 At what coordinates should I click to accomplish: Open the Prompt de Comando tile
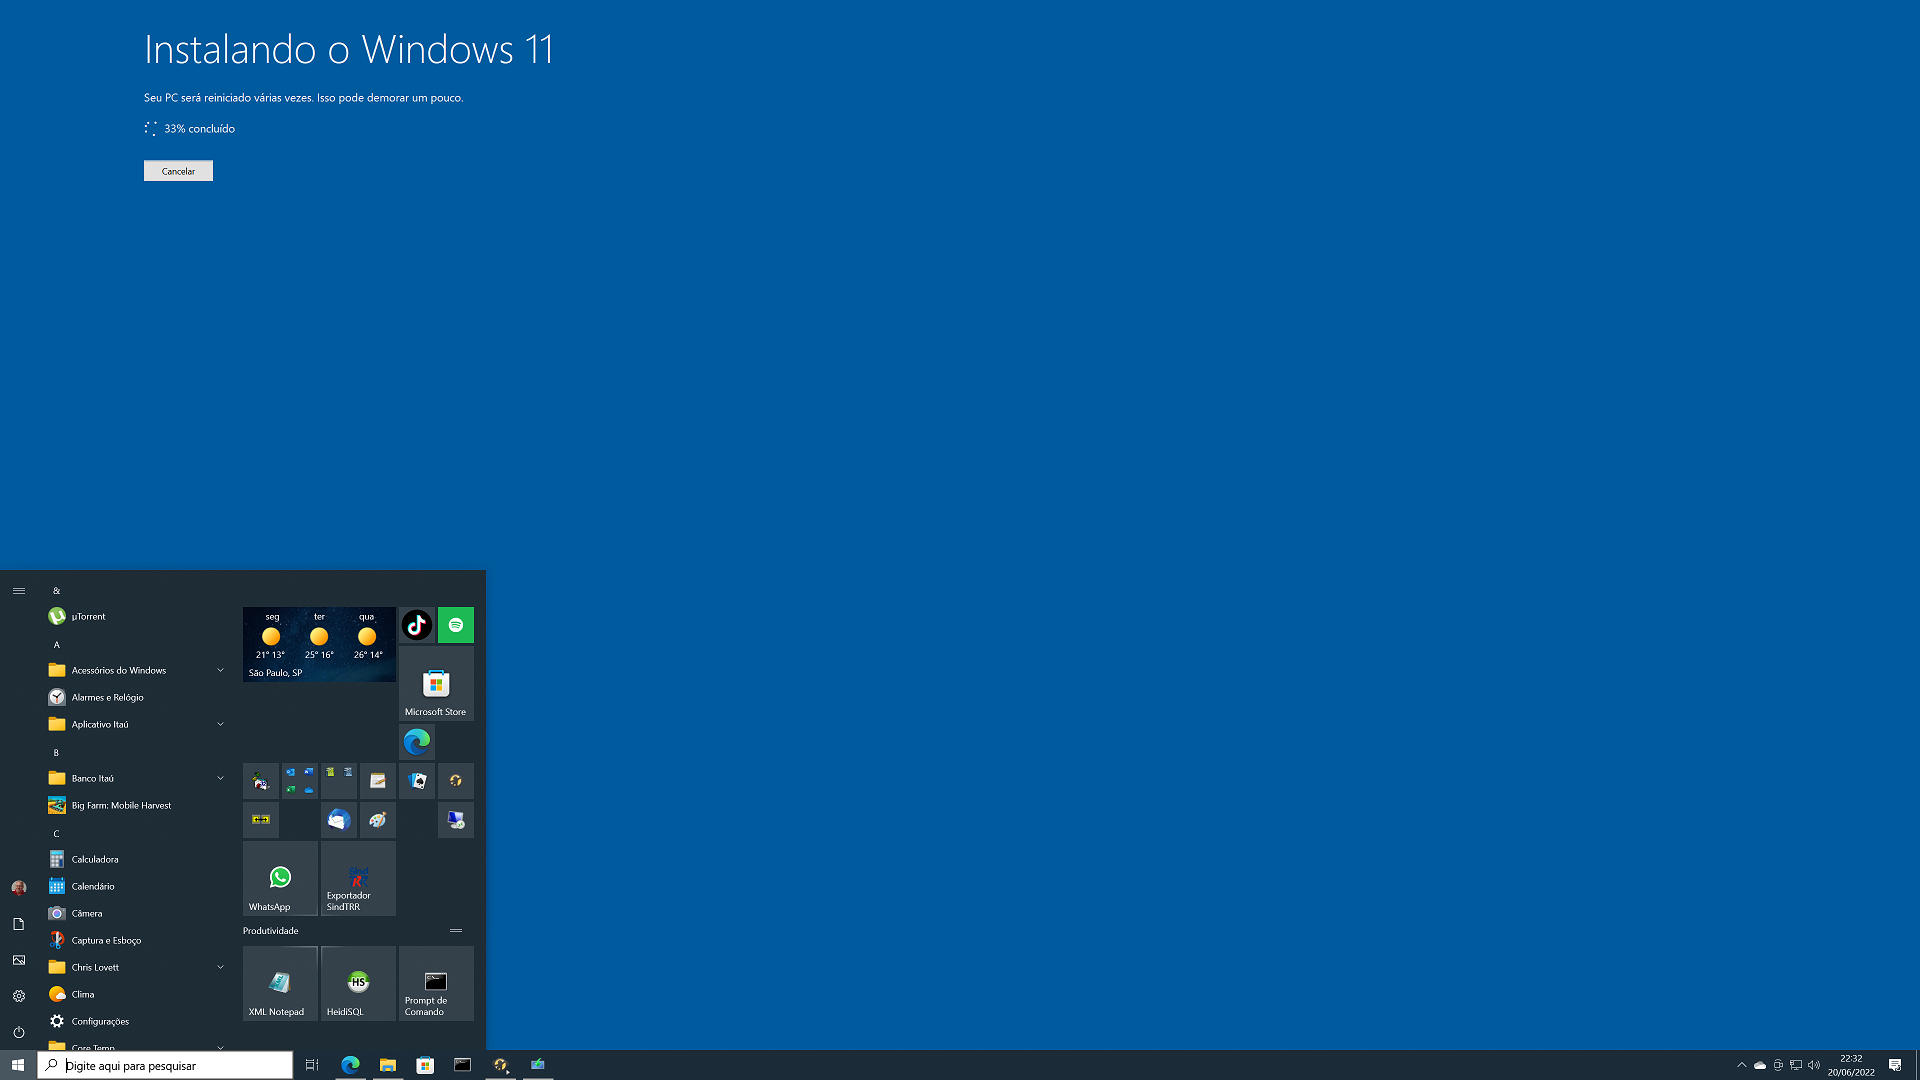point(436,984)
